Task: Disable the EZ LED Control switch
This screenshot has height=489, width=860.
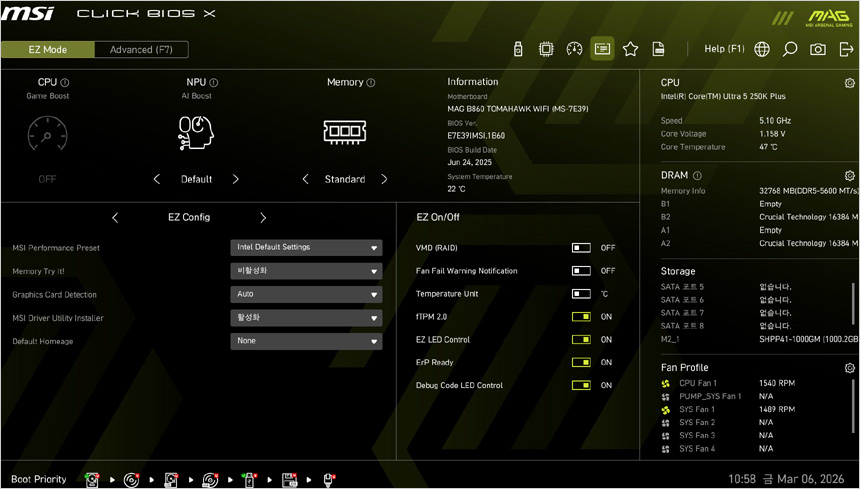Action: (x=581, y=340)
